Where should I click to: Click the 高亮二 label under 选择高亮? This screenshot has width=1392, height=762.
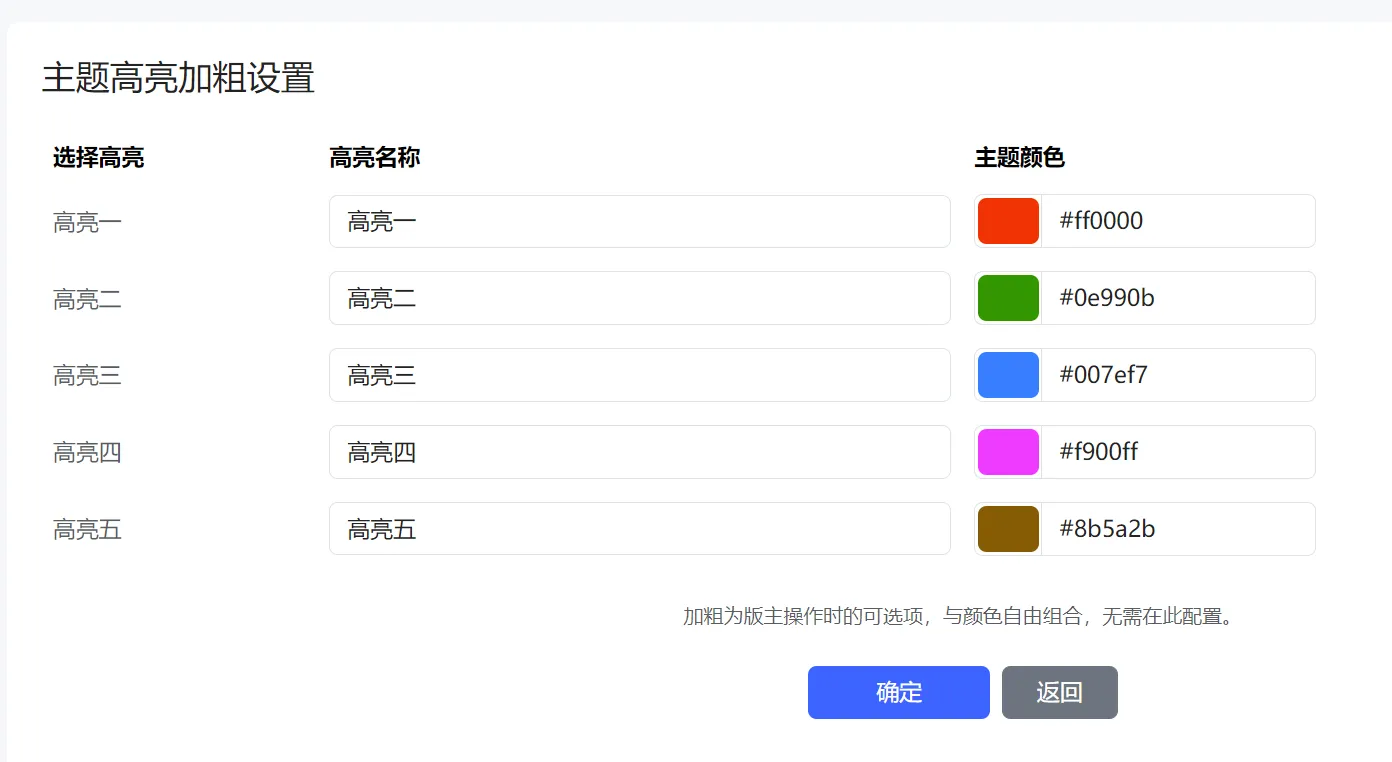pos(87,299)
